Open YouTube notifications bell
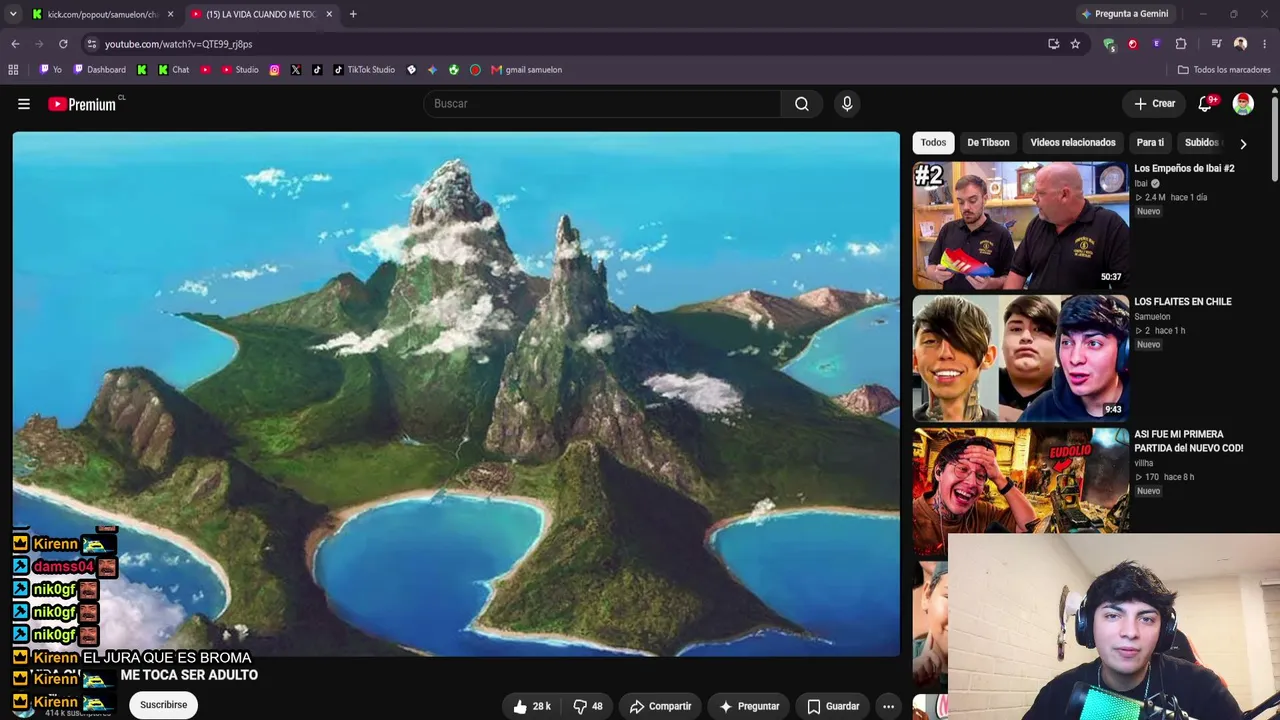This screenshot has height=720, width=1280. pyautogui.click(x=1206, y=104)
